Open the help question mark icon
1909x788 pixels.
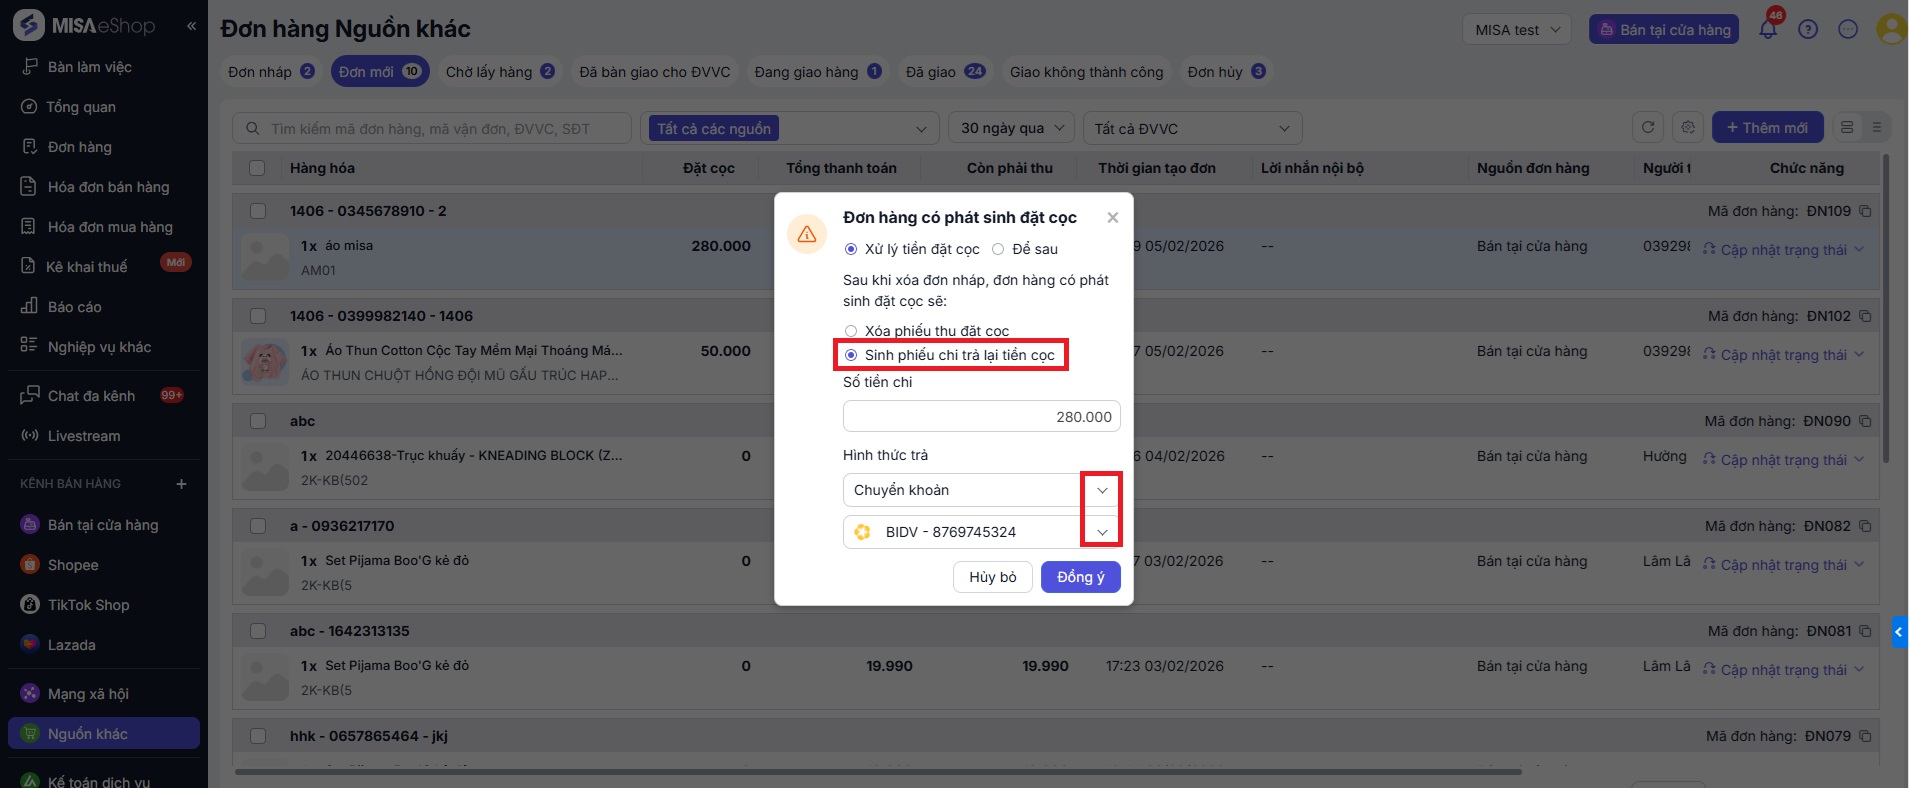[x=1808, y=29]
